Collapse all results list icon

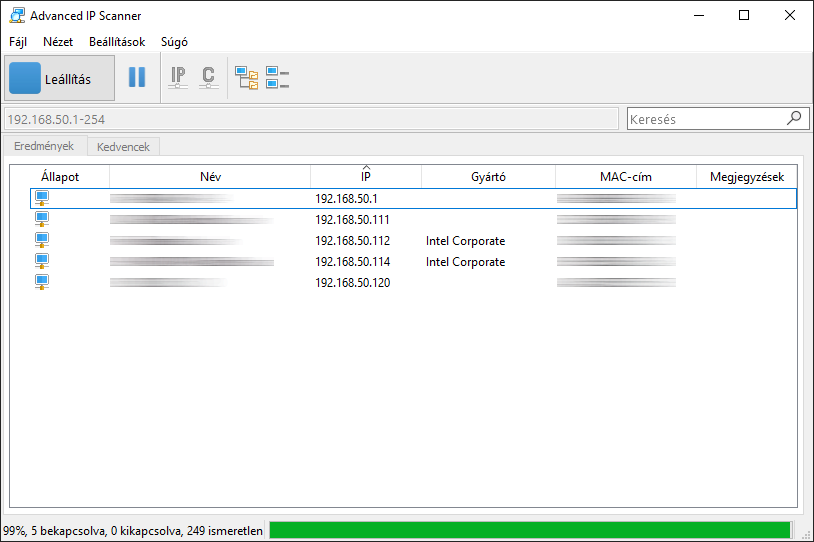pos(277,77)
